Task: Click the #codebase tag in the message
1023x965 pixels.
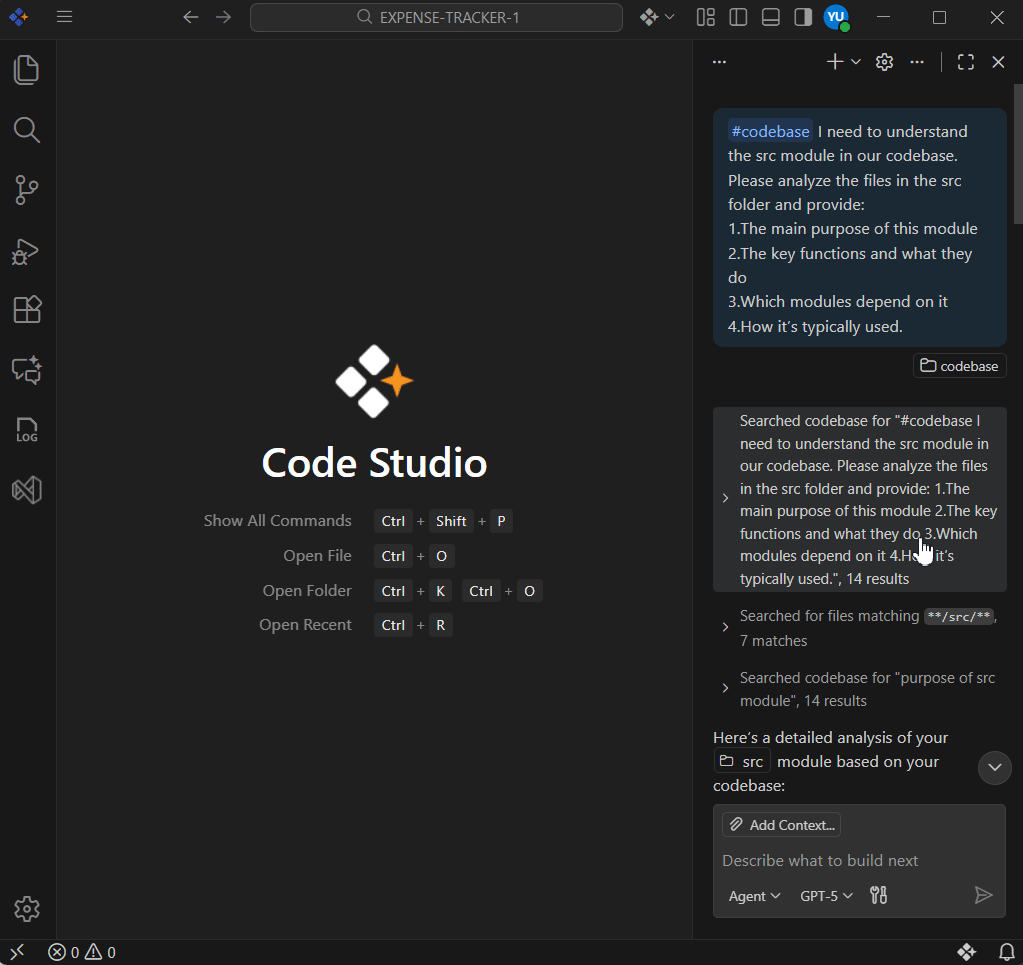Action: tap(770, 131)
